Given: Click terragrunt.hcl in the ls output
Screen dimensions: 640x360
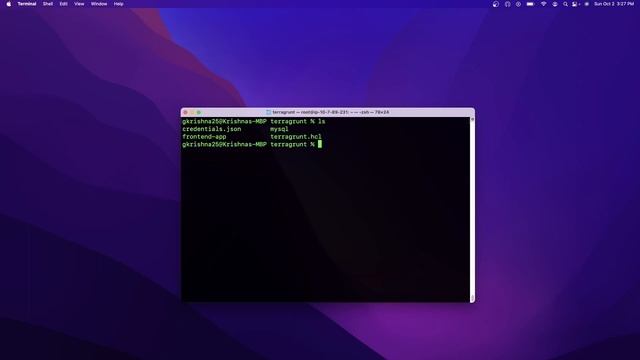Looking at the screenshot, I should 296,137.
